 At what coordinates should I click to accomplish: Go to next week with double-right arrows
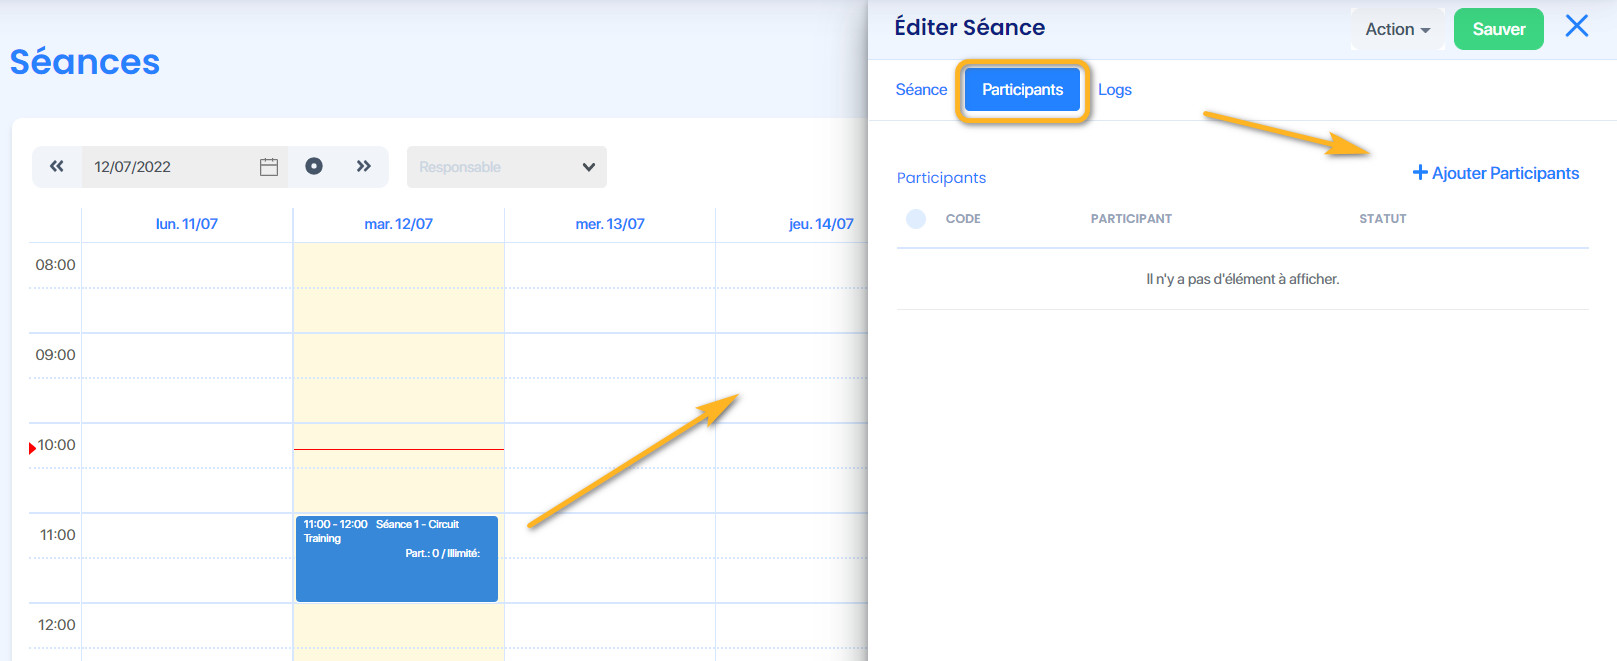(x=364, y=166)
